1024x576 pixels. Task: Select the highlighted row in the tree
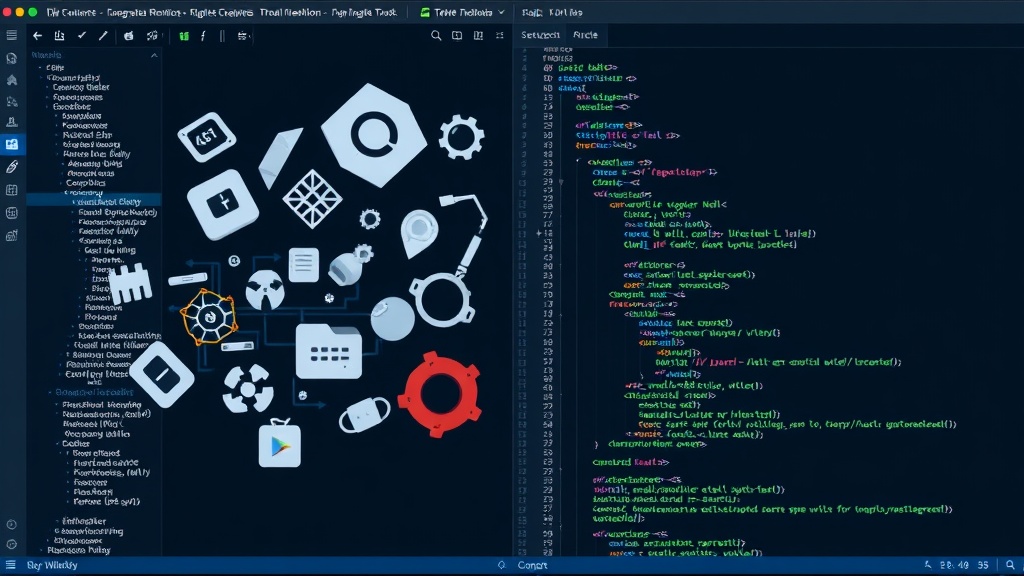(94, 202)
